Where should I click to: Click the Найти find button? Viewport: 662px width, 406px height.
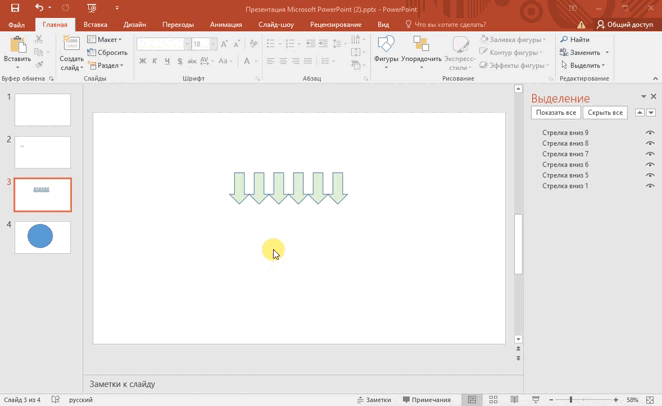click(575, 39)
